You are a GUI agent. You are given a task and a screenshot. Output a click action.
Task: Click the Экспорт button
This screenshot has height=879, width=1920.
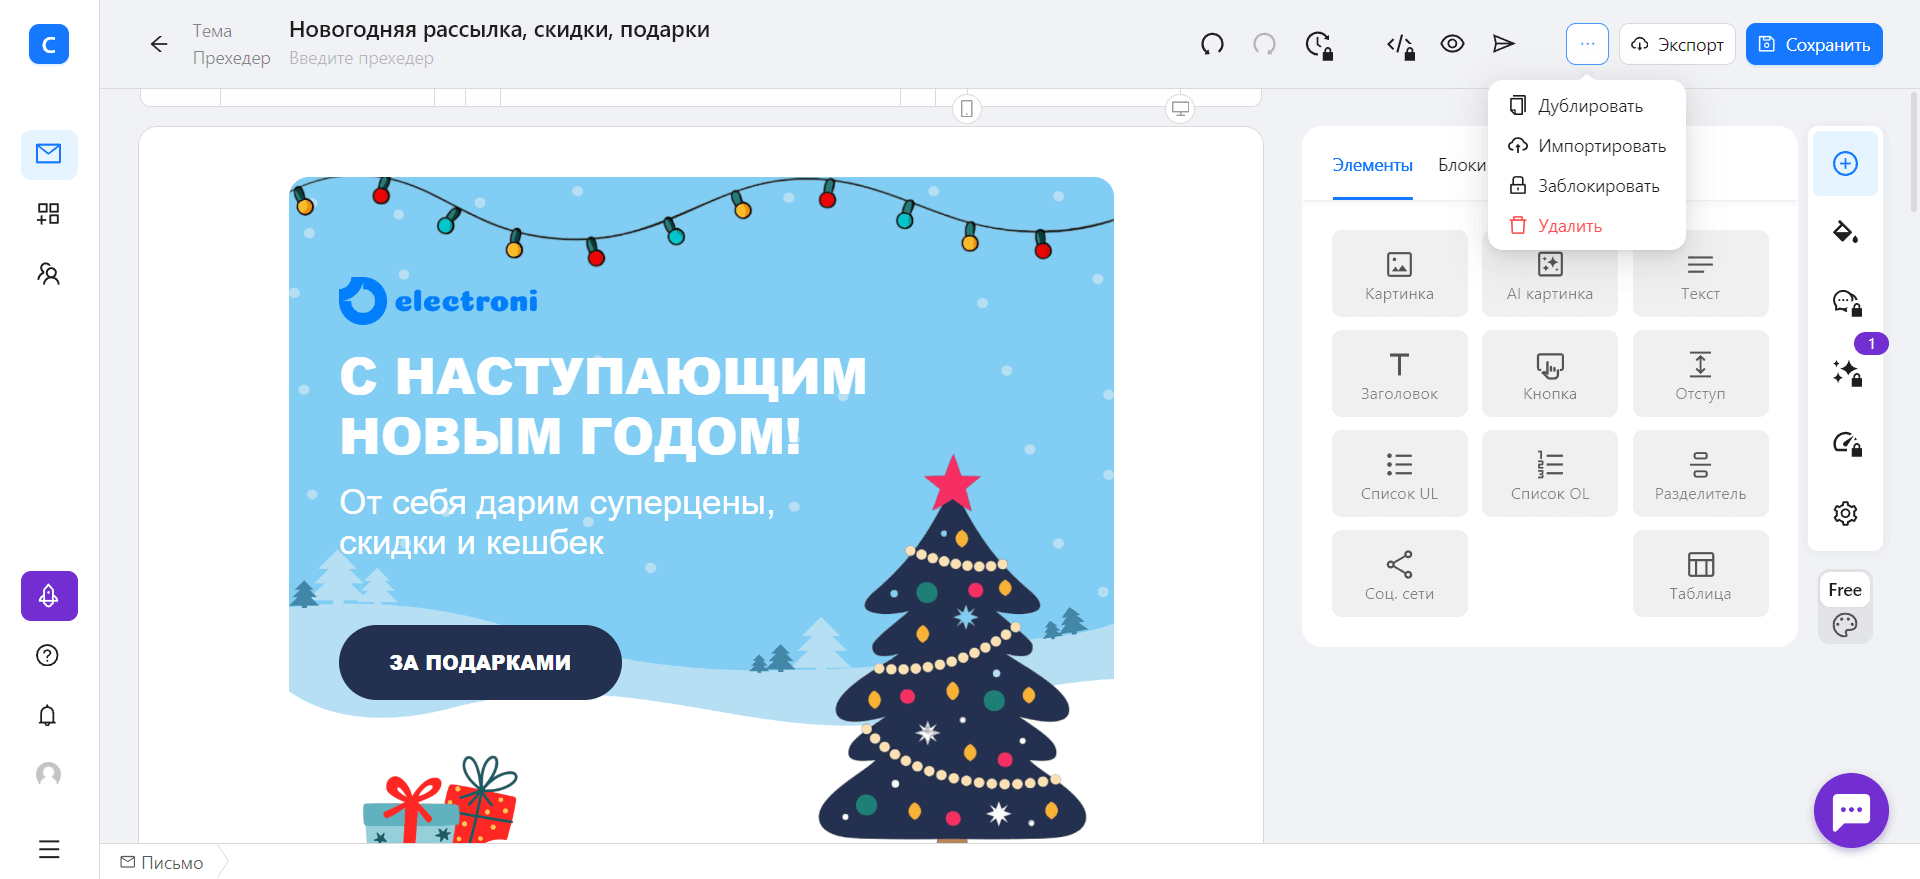click(x=1677, y=44)
